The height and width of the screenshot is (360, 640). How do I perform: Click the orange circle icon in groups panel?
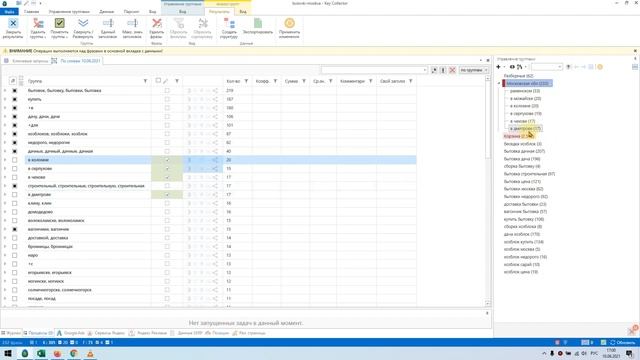pyautogui.click(x=600, y=67)
